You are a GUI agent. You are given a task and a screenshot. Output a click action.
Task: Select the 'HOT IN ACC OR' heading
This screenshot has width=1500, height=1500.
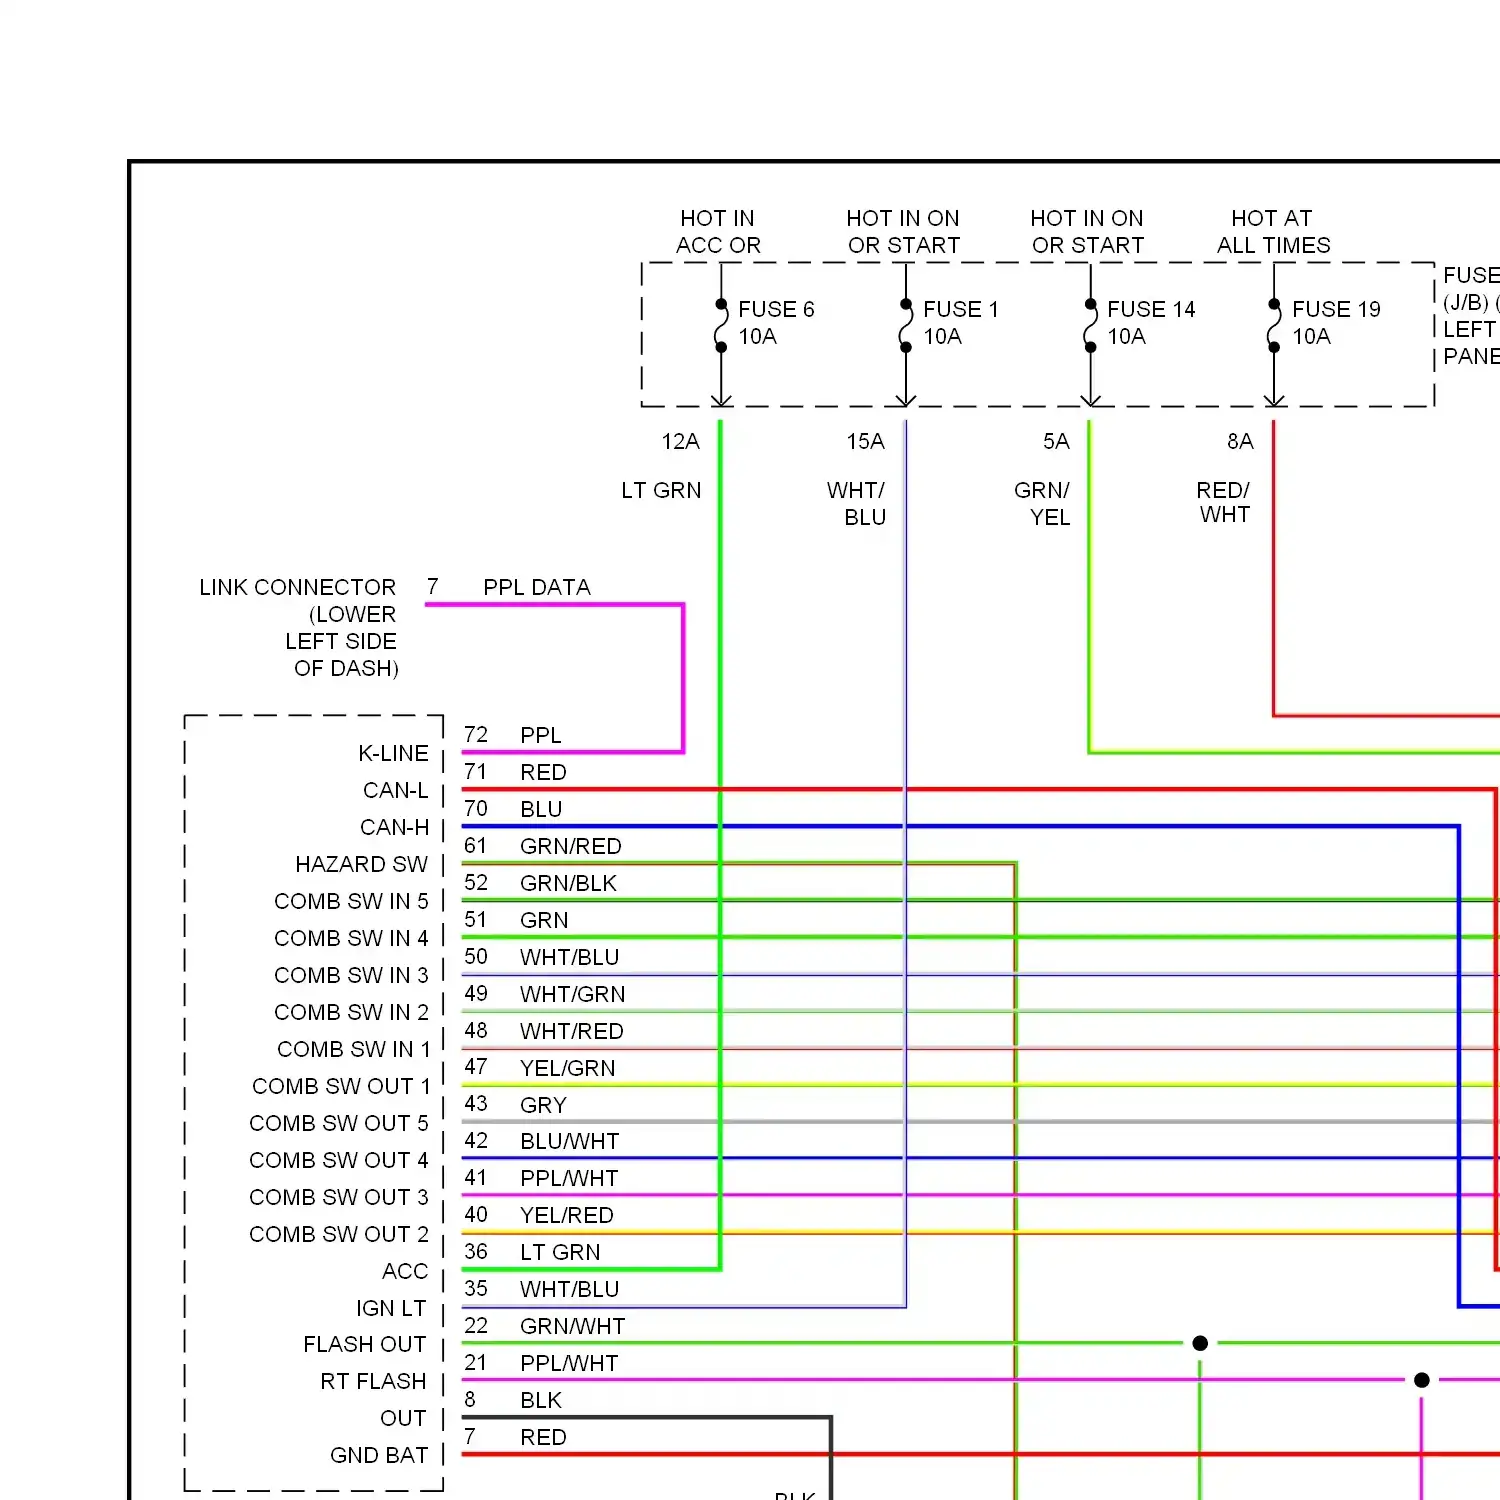click(718, 232)
